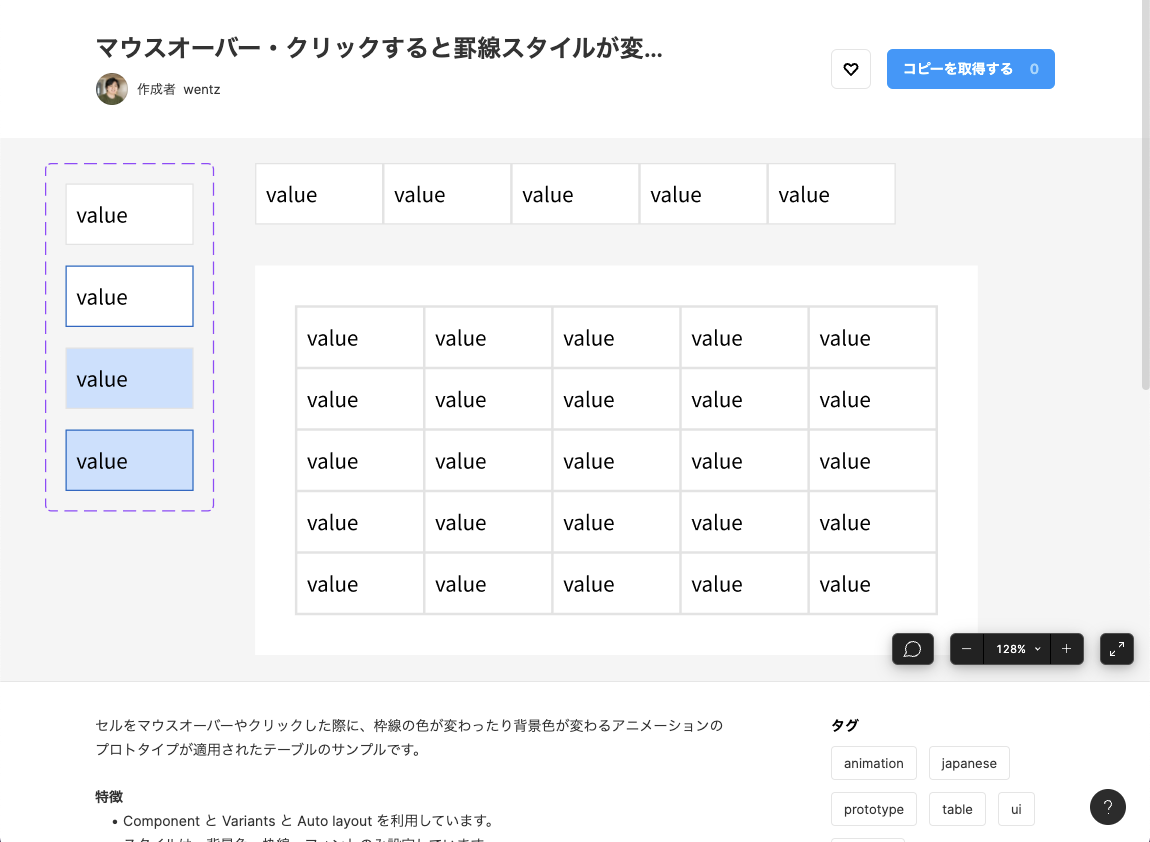Viewport: 1150px width, 842px height.
Task: Click the blue-highlighted value cell in the variants frame
Action: [x=129, y=378]
